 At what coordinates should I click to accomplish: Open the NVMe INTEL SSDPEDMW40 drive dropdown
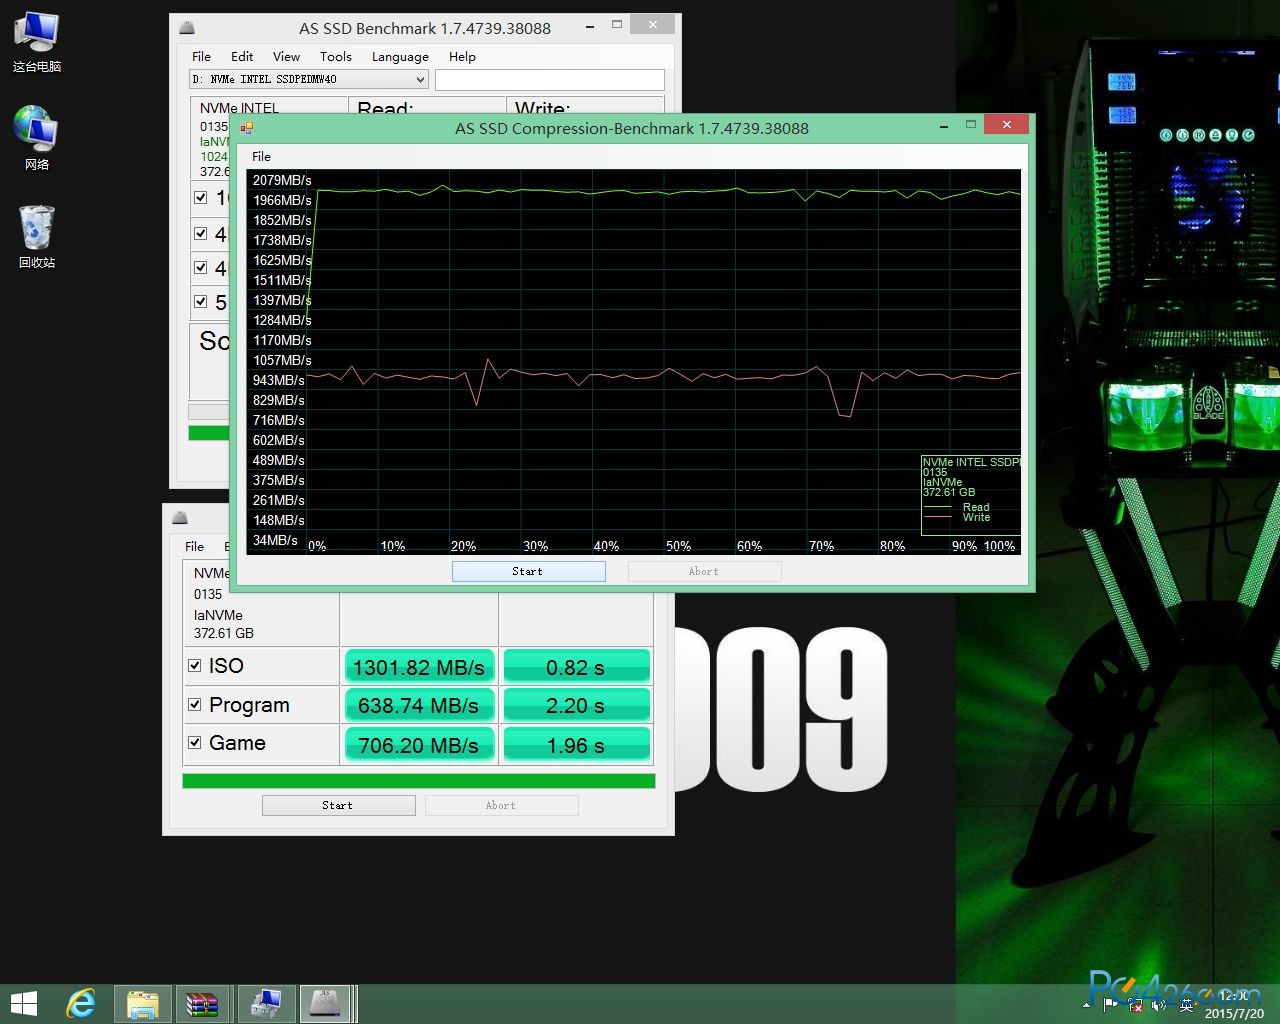point(309,79)
